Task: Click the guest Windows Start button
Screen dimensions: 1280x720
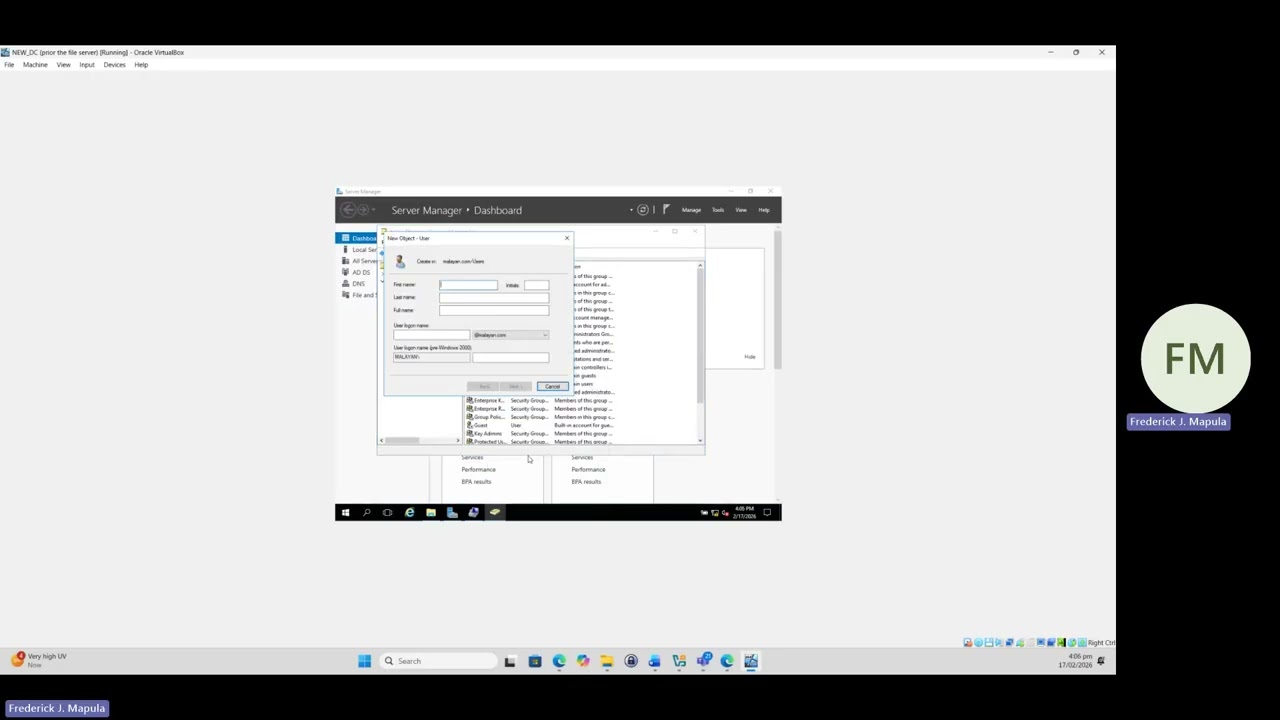Action: (345, 512)
